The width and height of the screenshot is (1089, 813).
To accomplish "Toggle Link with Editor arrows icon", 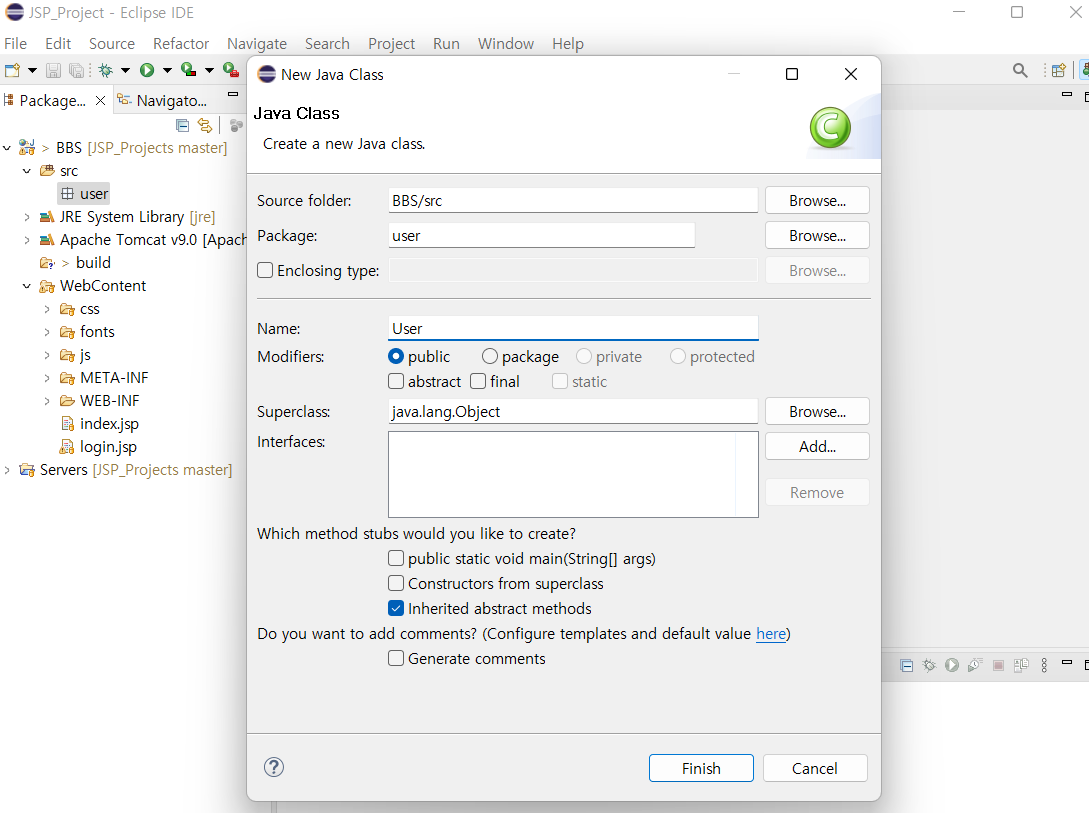I will [205, 126].
